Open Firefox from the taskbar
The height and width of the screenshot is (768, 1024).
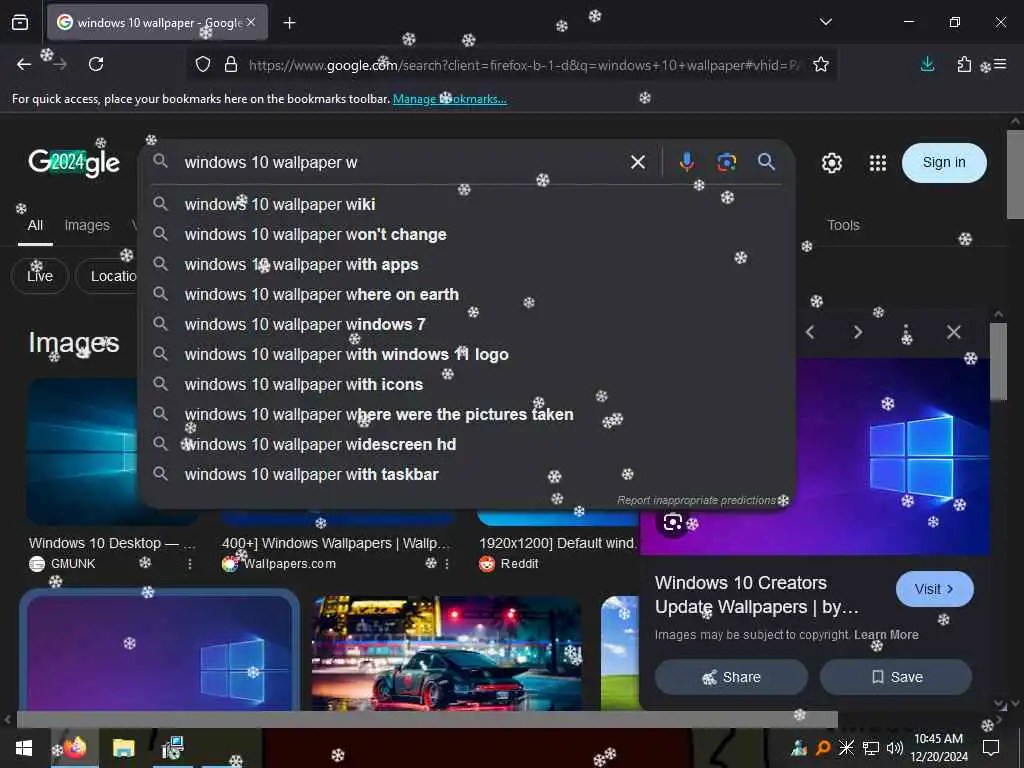tap(75, 748)
